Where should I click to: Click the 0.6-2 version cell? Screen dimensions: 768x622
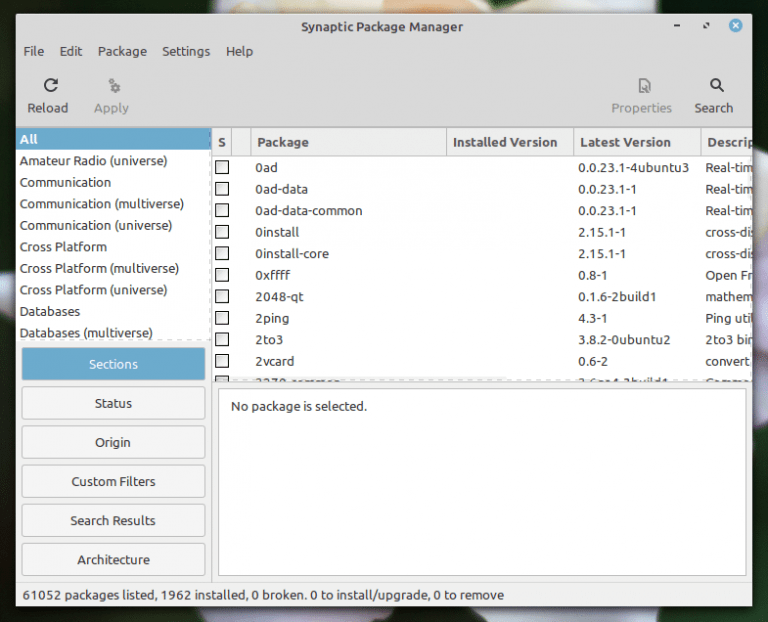tap(593, 361)
